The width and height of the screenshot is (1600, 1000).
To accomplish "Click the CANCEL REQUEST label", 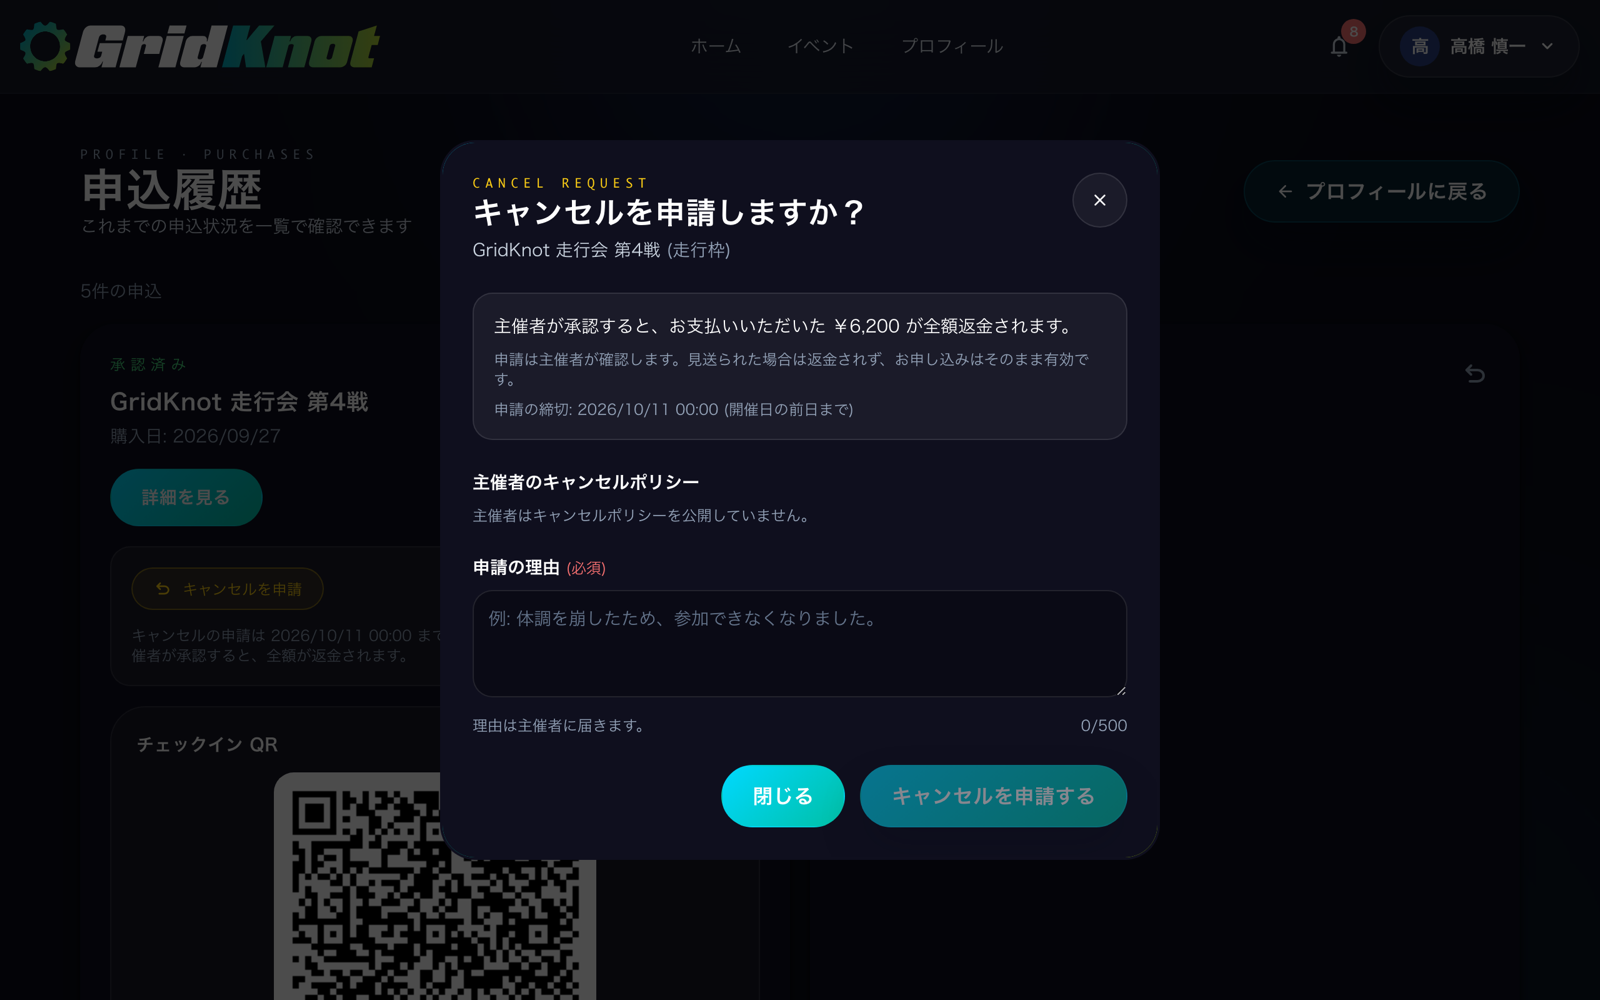I will [x=560, y=183].
